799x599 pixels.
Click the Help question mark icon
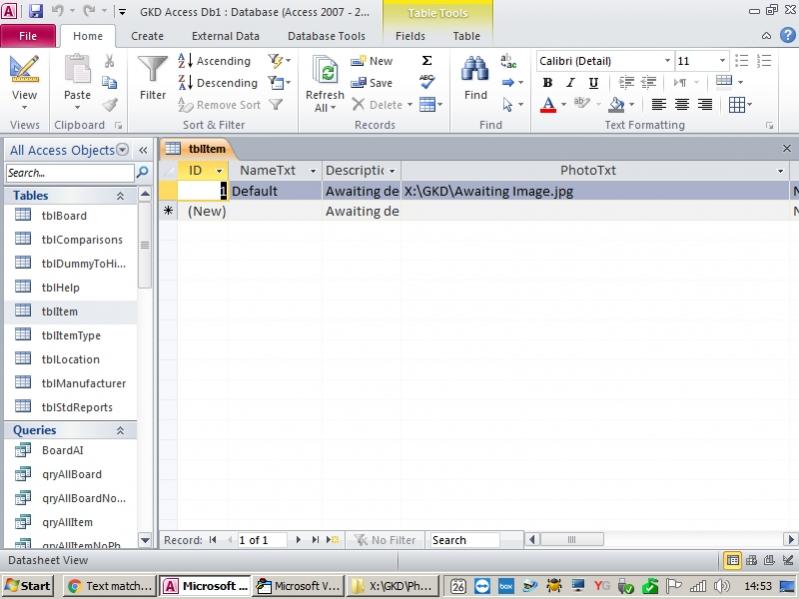tap(787, 35)
